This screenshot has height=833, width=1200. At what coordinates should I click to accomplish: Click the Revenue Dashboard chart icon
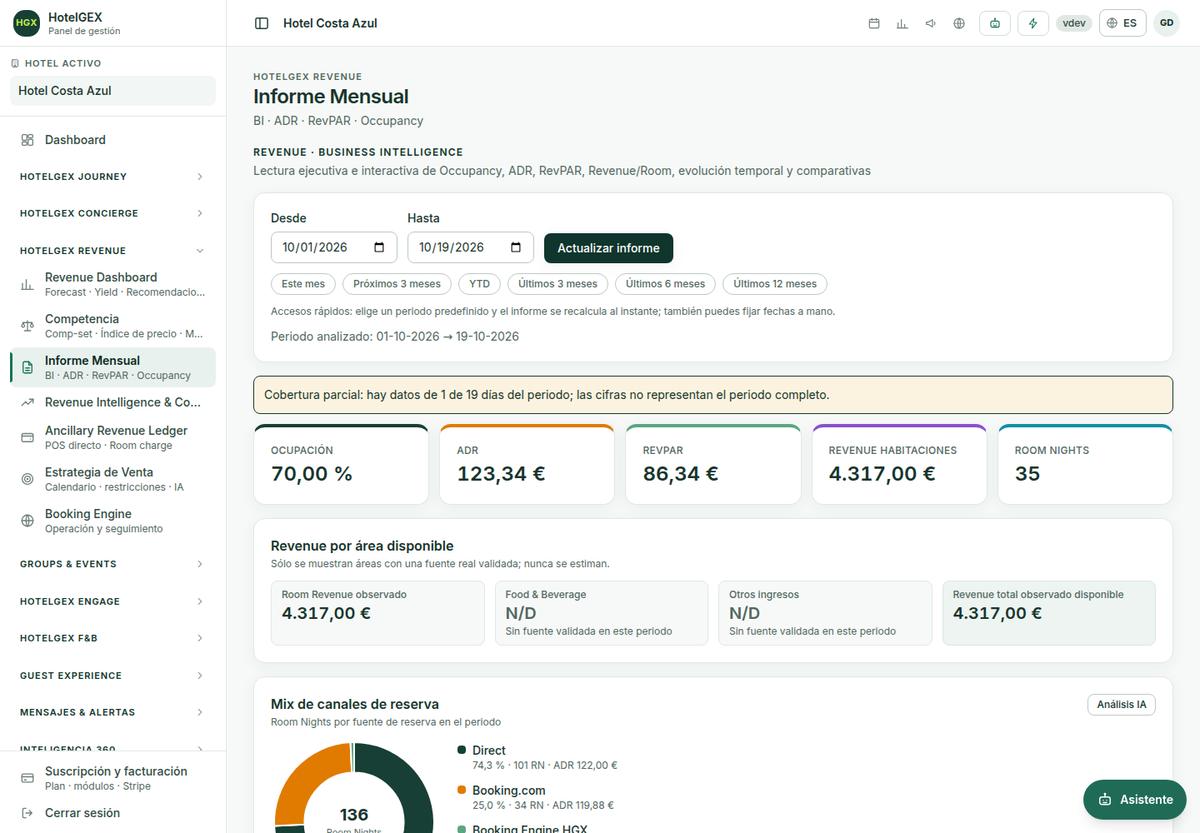tap(27, 285)
